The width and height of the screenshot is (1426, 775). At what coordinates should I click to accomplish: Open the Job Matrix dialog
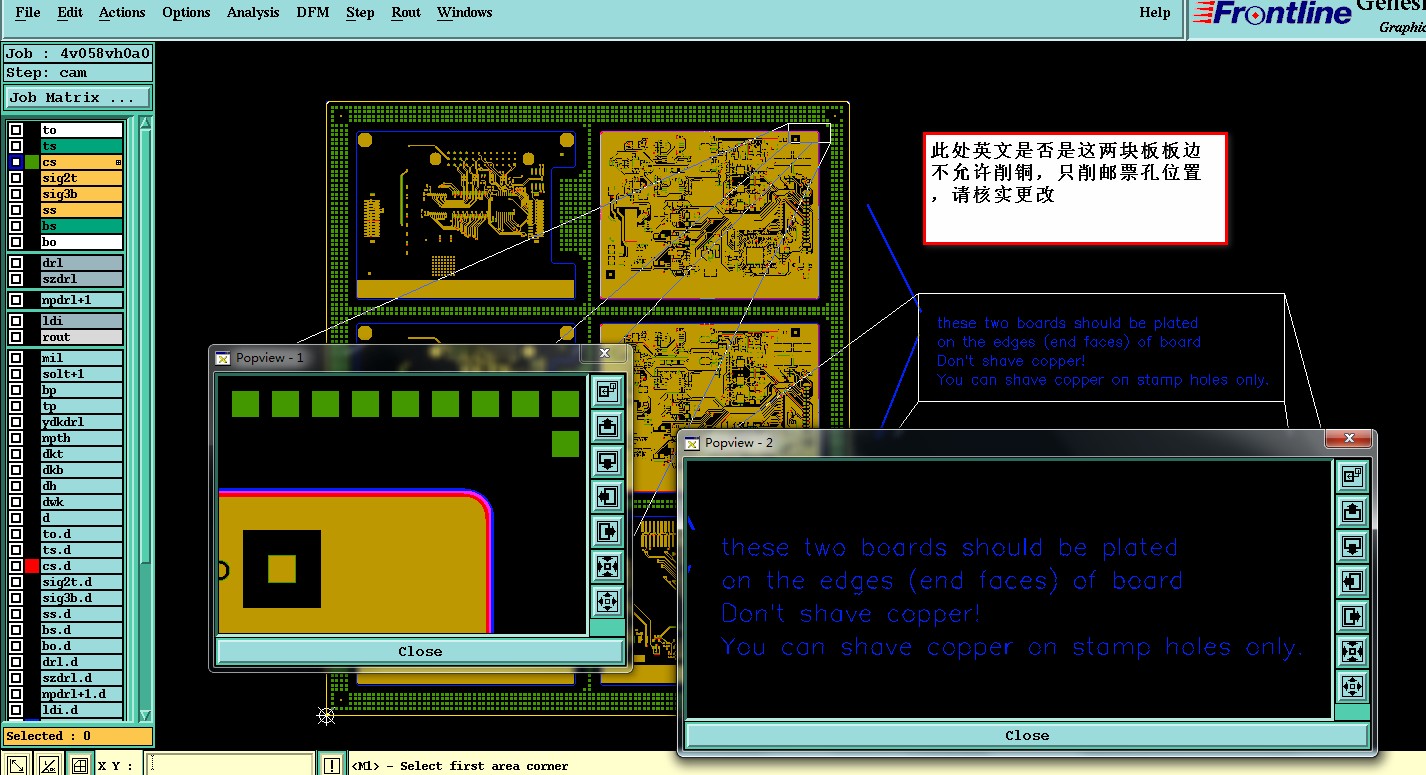78,98
